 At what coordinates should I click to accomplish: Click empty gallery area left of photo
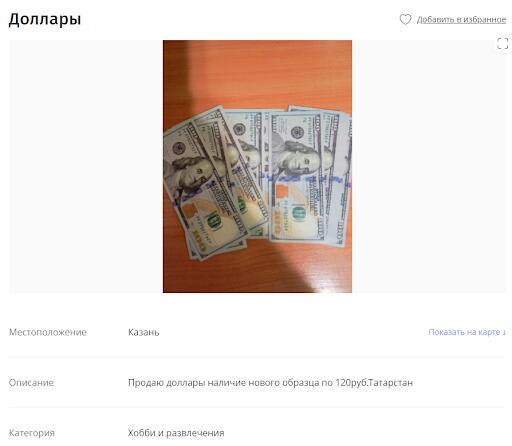[x=86, y=166]
